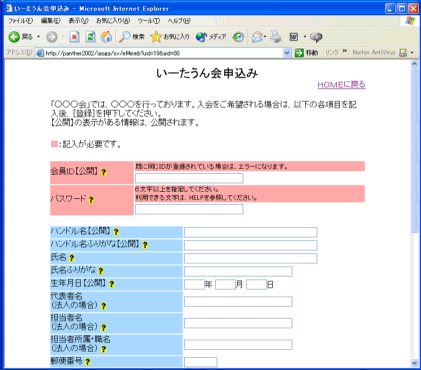Click the Internet Explorer title bar page icon
This screenshot has height=370, width=421.
[x=9, y=8]
